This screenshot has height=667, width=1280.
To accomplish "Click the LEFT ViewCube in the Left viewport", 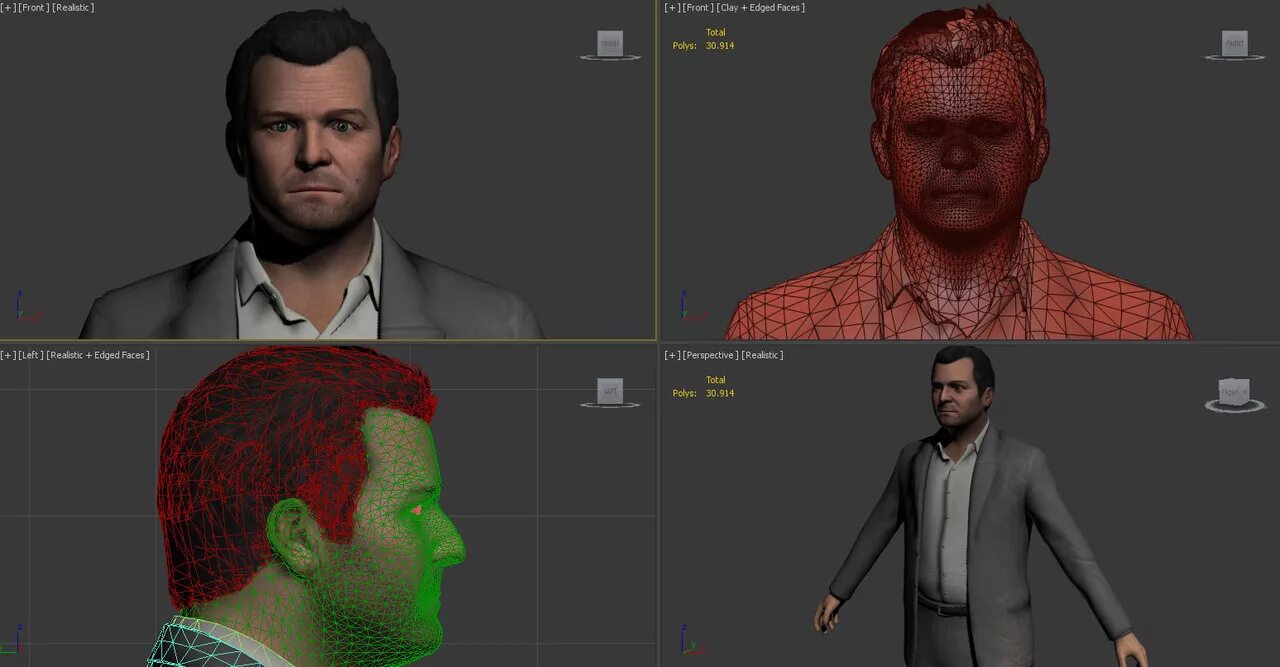I will 610,392.
